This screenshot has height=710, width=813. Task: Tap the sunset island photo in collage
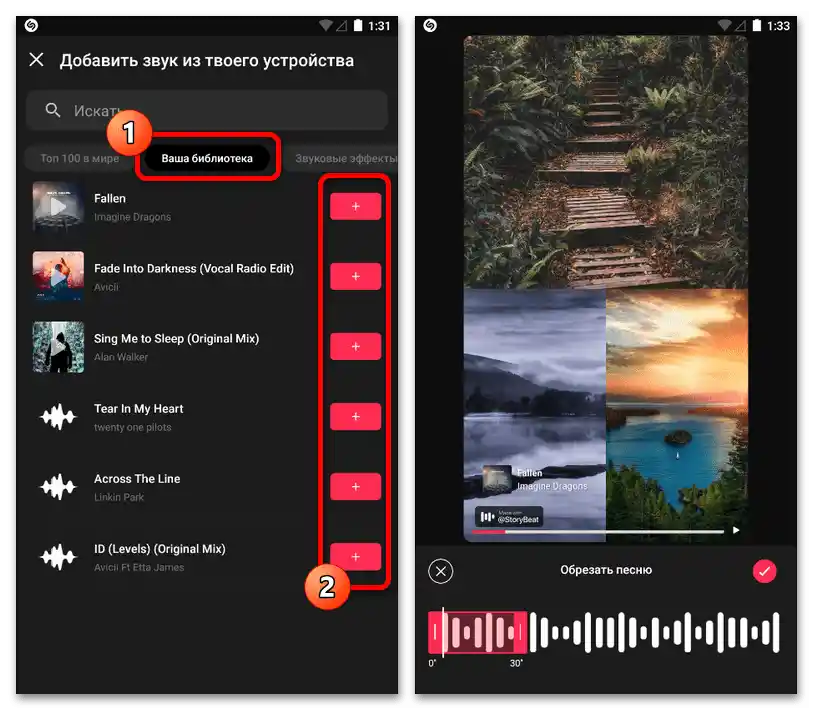point(677,415)
